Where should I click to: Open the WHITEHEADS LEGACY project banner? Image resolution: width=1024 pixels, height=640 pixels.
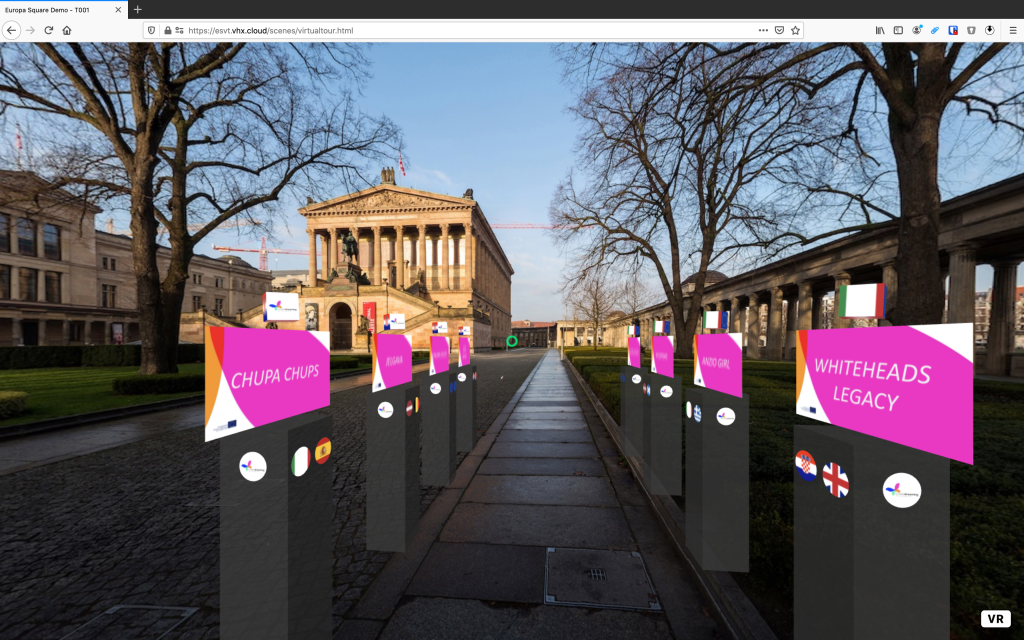(884, 387)
